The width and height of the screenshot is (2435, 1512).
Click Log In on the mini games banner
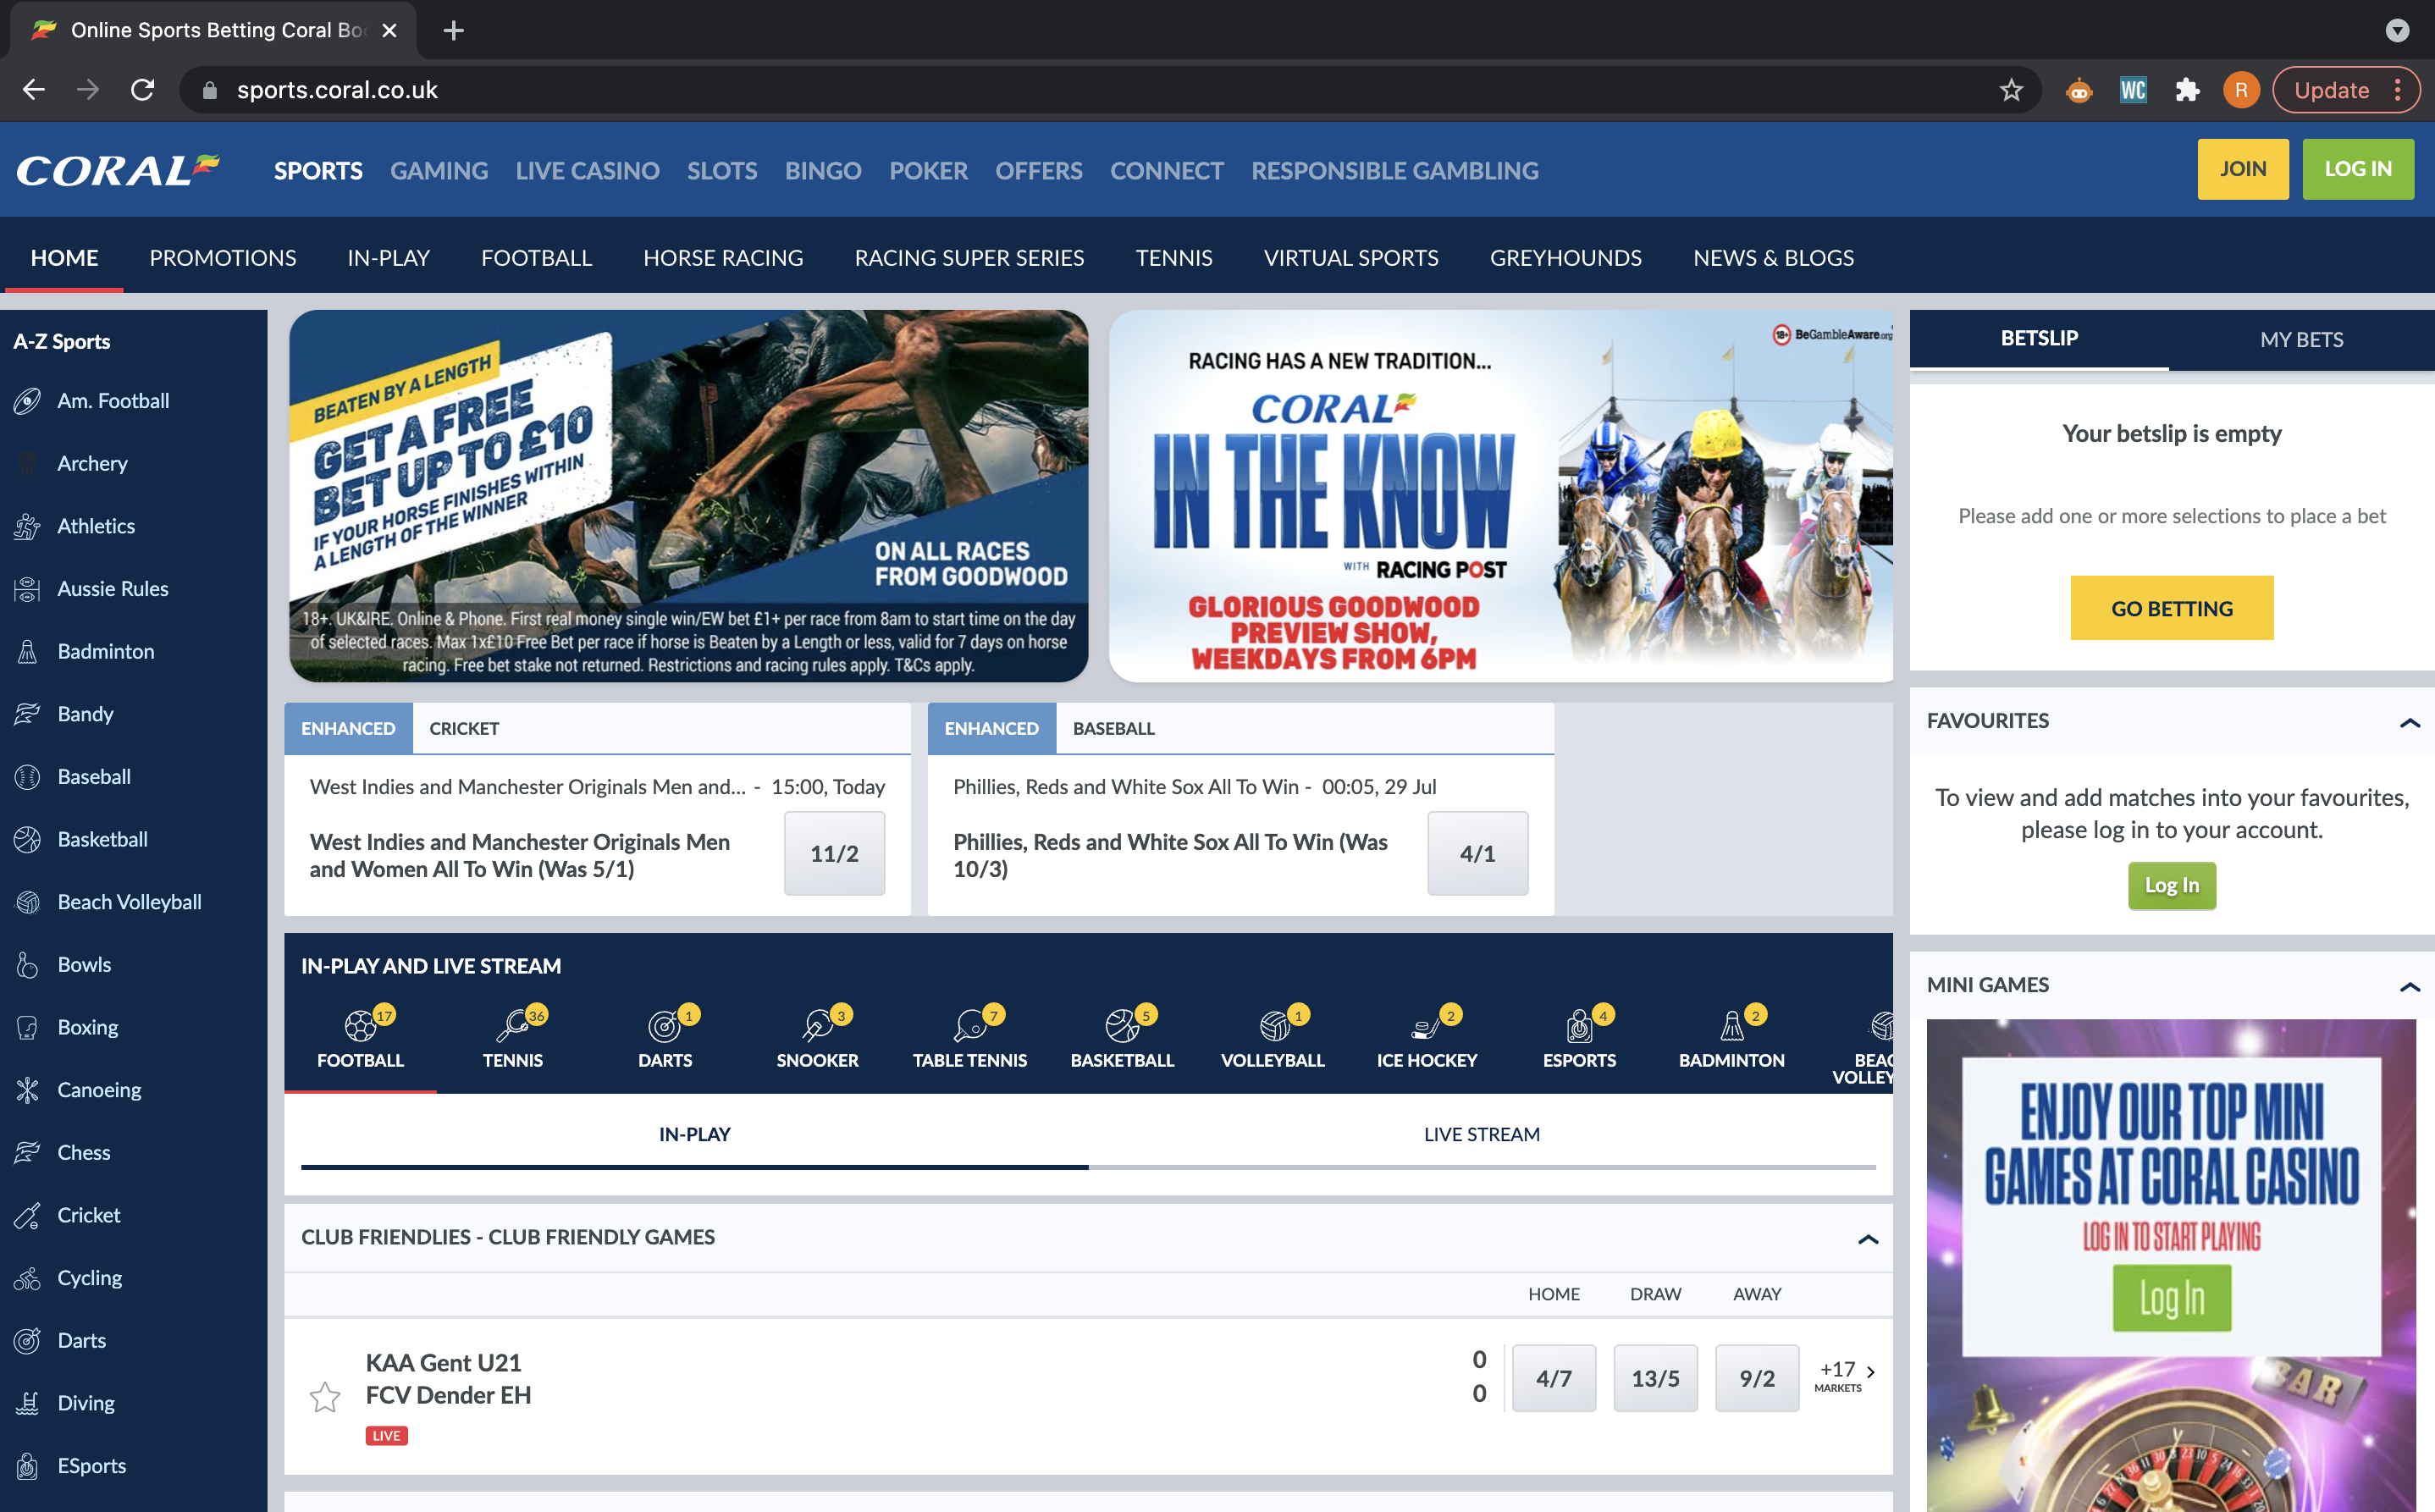tap(2172, 1298)
